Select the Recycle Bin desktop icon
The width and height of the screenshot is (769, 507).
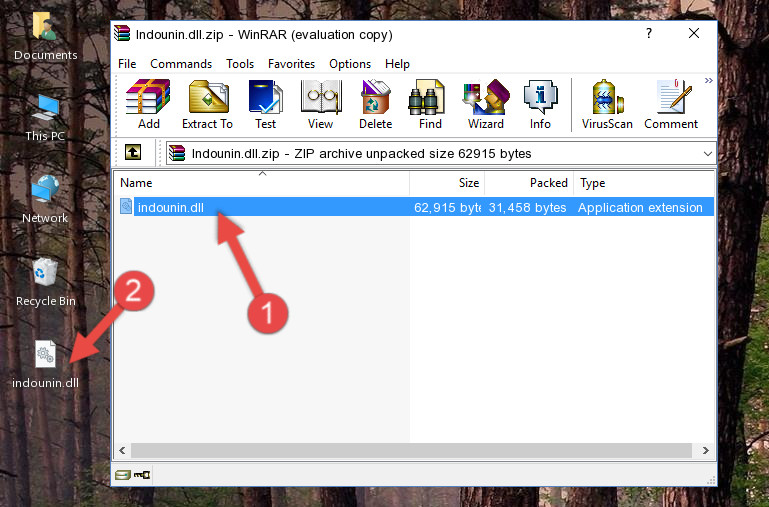point(46,283)
